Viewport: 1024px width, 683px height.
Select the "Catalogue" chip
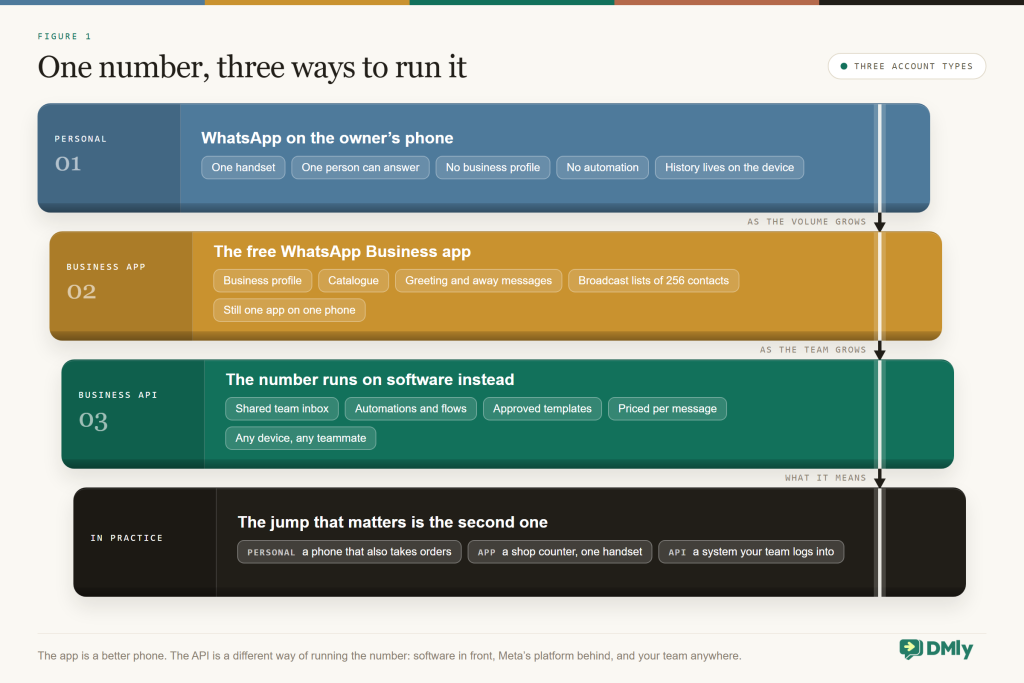[x=353, y=281]
